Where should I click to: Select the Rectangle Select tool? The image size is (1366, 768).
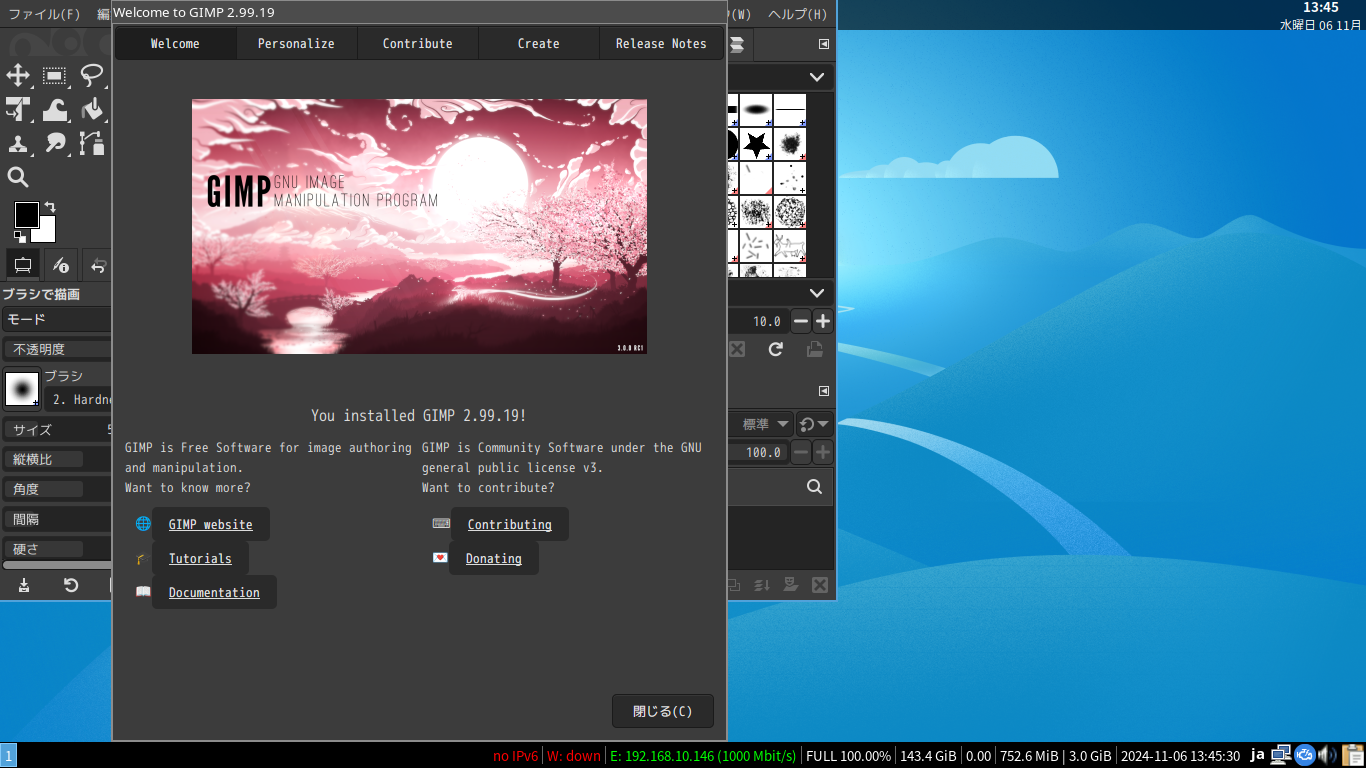pos(55,76)
